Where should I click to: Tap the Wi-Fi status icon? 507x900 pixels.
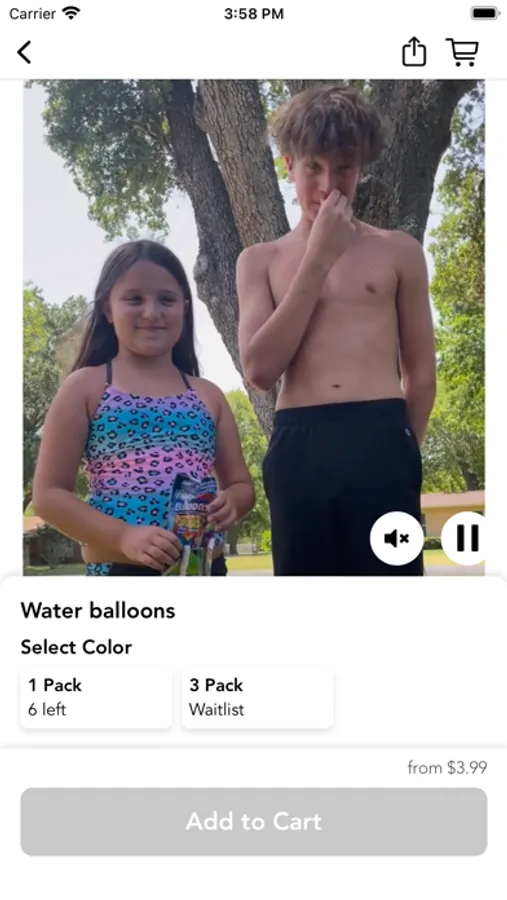pos(72,13)
